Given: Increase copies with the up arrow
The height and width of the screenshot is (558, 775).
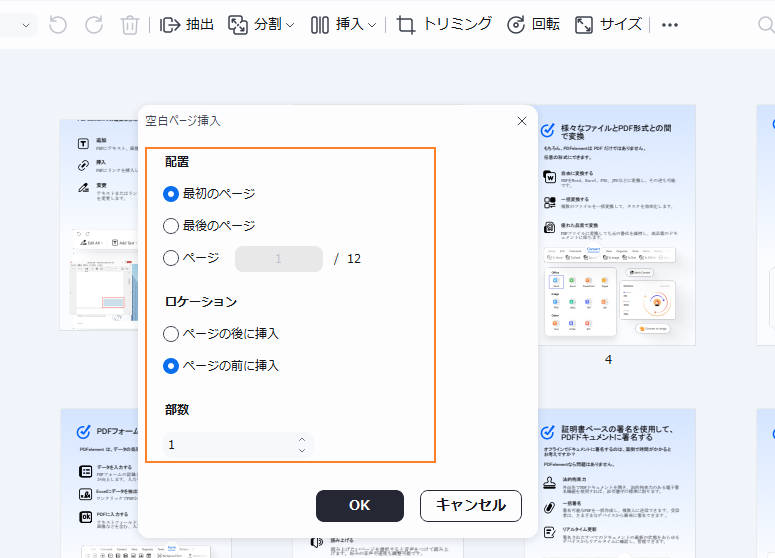Looking at the screenshot, I should [x=302, y=439].
